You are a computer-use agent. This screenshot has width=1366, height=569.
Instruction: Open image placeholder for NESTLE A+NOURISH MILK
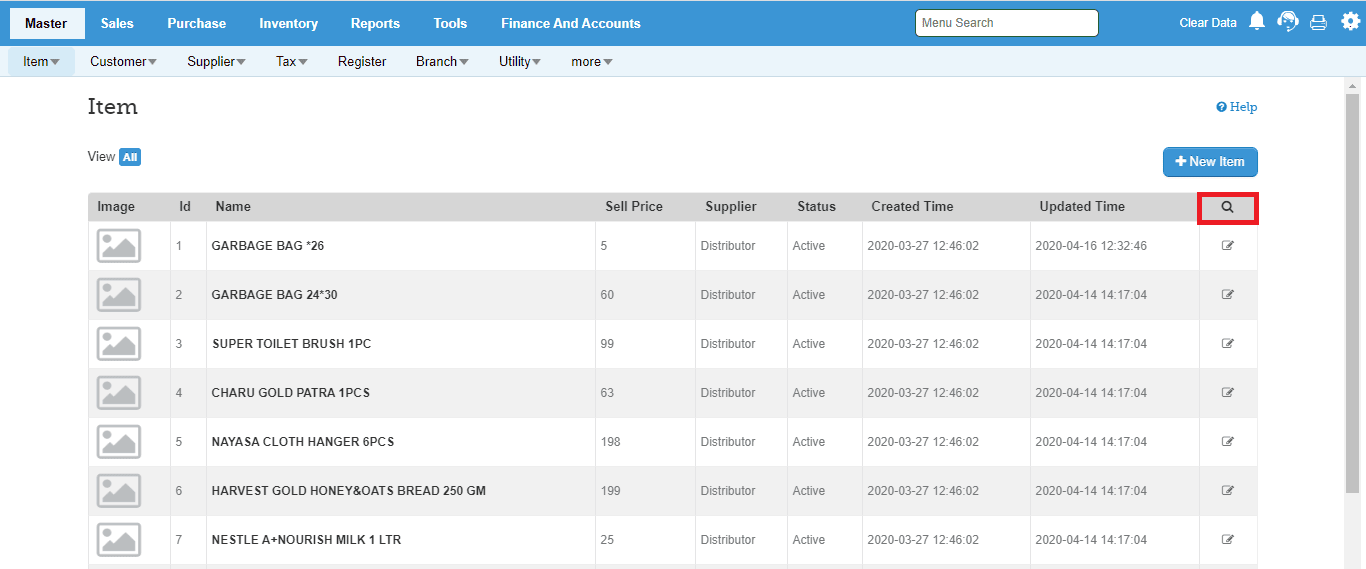[x=119, y=540]
